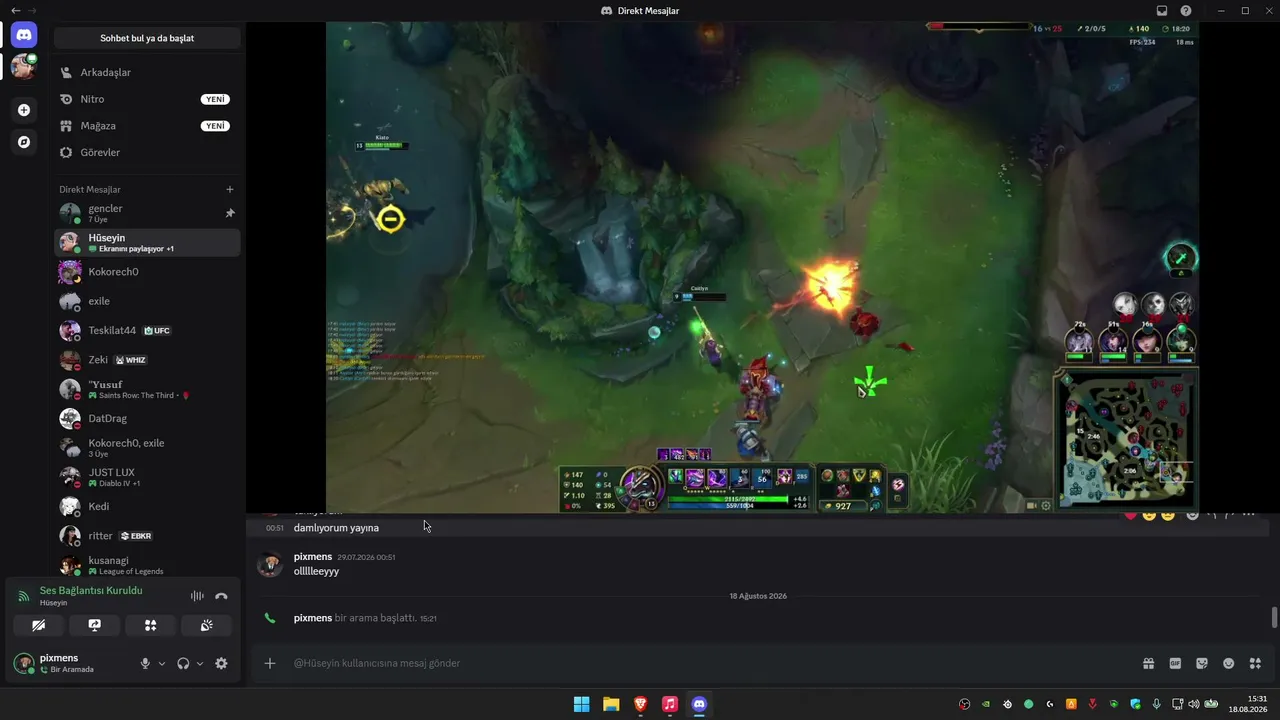
Task: Click the 'damlıyorum yayına' message text
Action: click(336, 528)
